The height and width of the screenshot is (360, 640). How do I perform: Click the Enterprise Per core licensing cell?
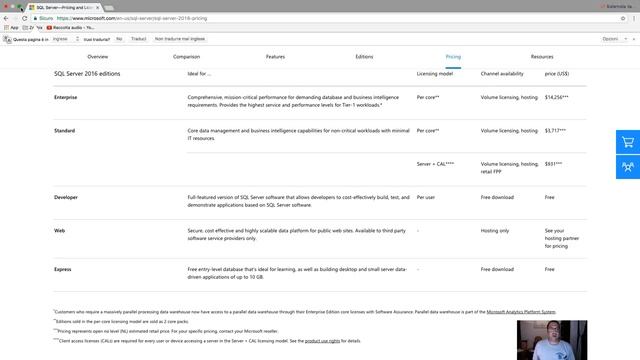coord(428,98)
